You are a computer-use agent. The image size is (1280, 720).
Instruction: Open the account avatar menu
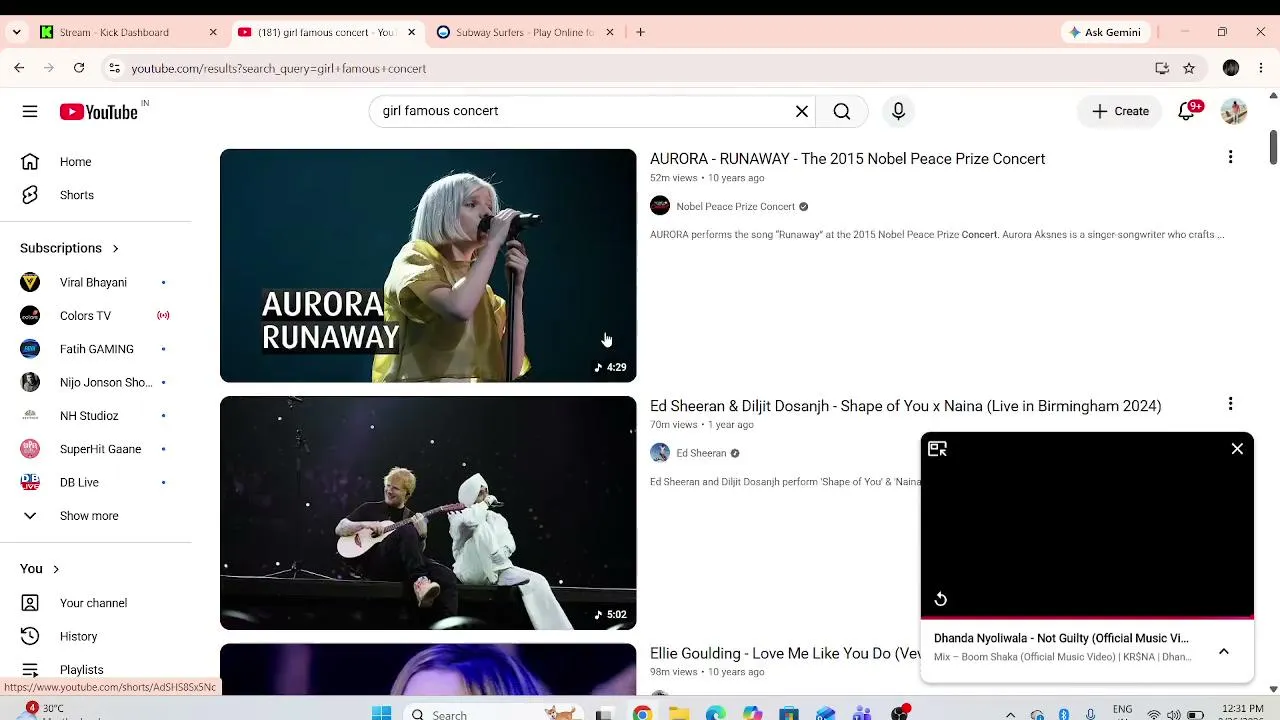click(1234, 111)
